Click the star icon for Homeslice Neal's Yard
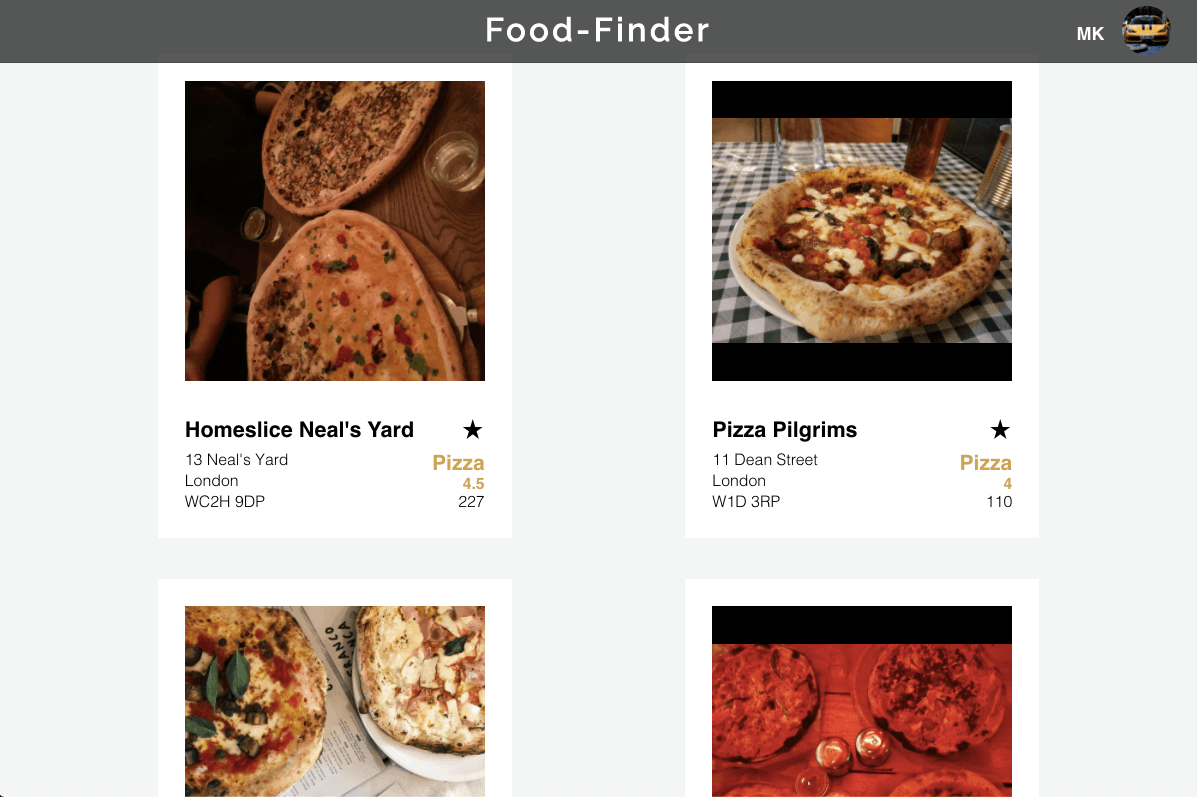 pos(473,430)
